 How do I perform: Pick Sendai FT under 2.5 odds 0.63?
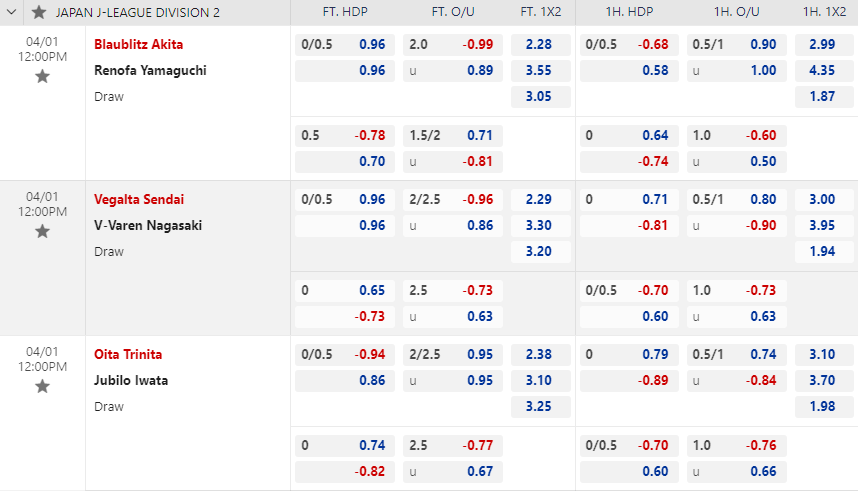(453, 316)
